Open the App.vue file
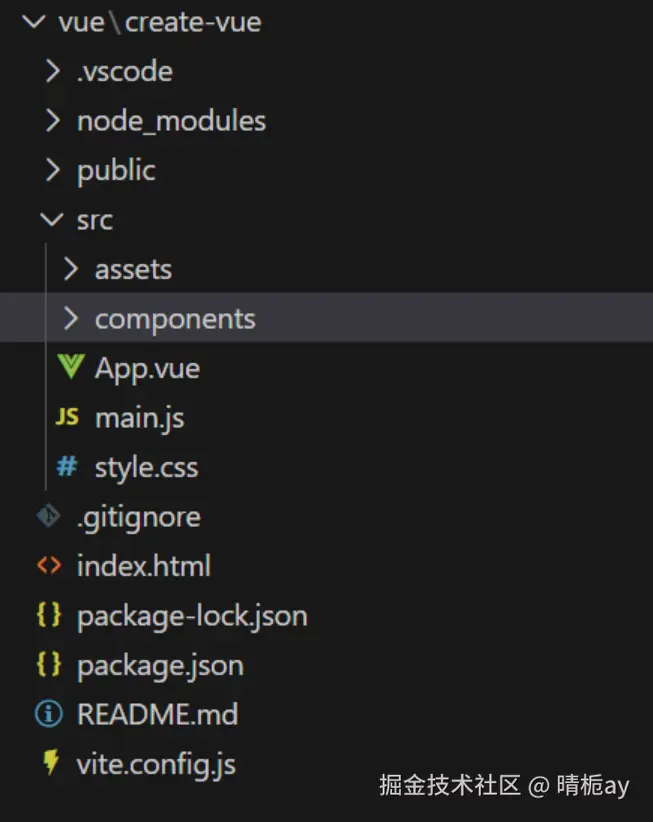 tap(147, 368)
